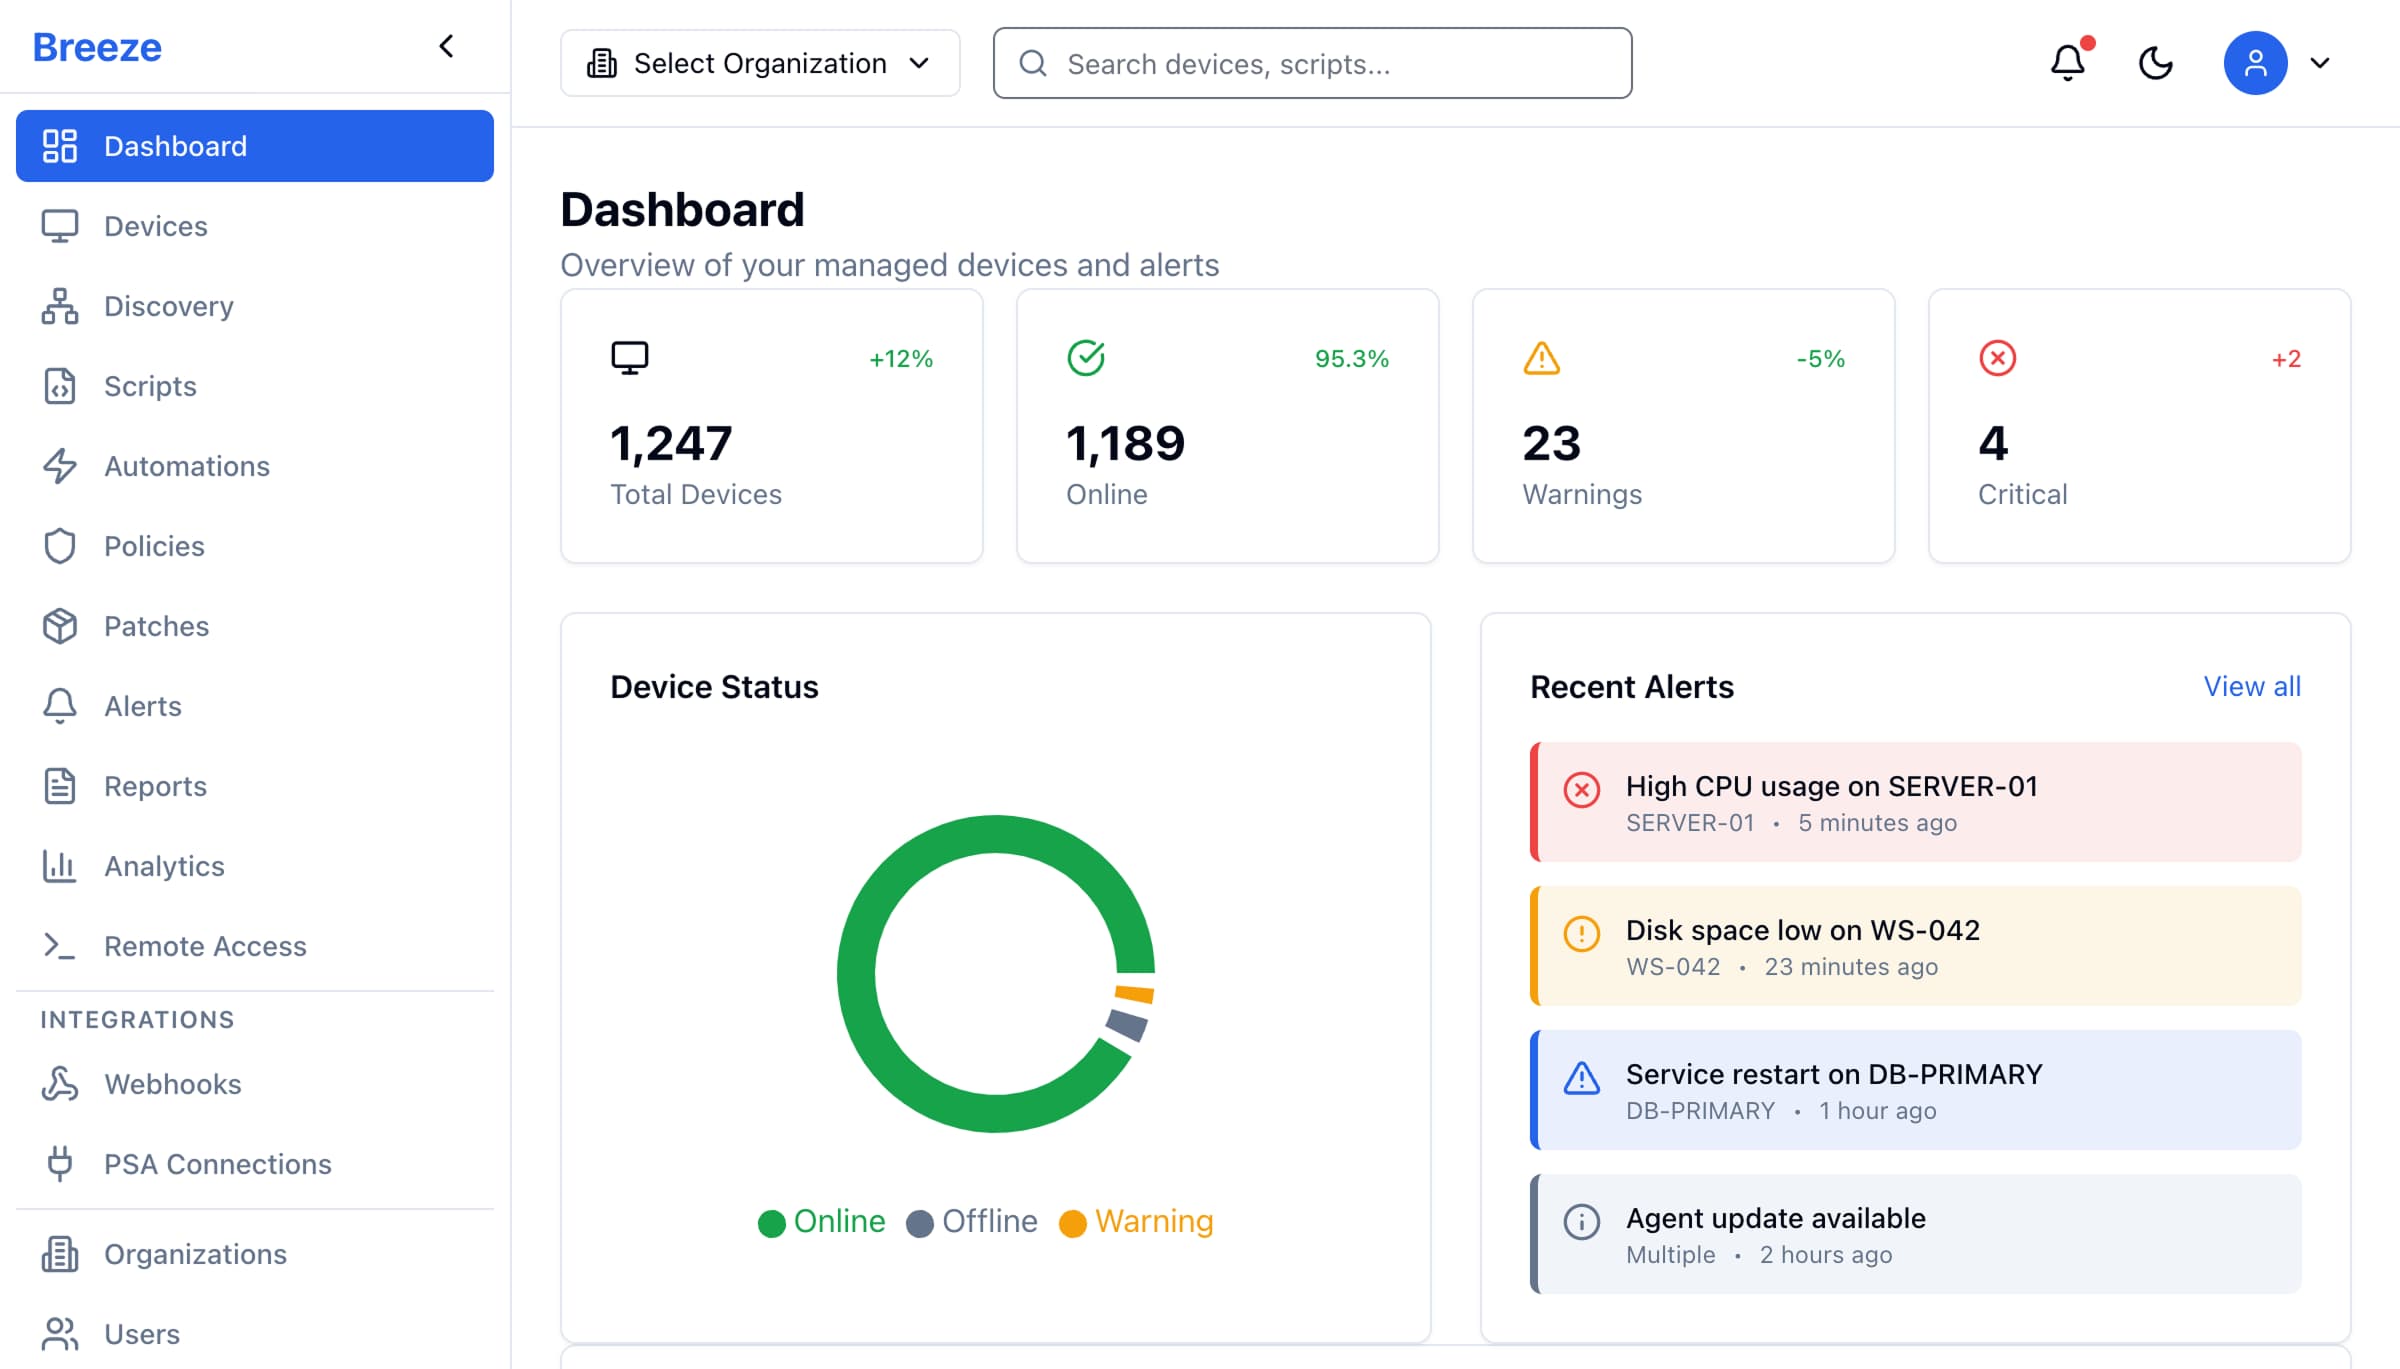Open the Select Organization dropdown
Image resolution: width=2400 pixels, height=1369 pixels.
coord(760,63)
